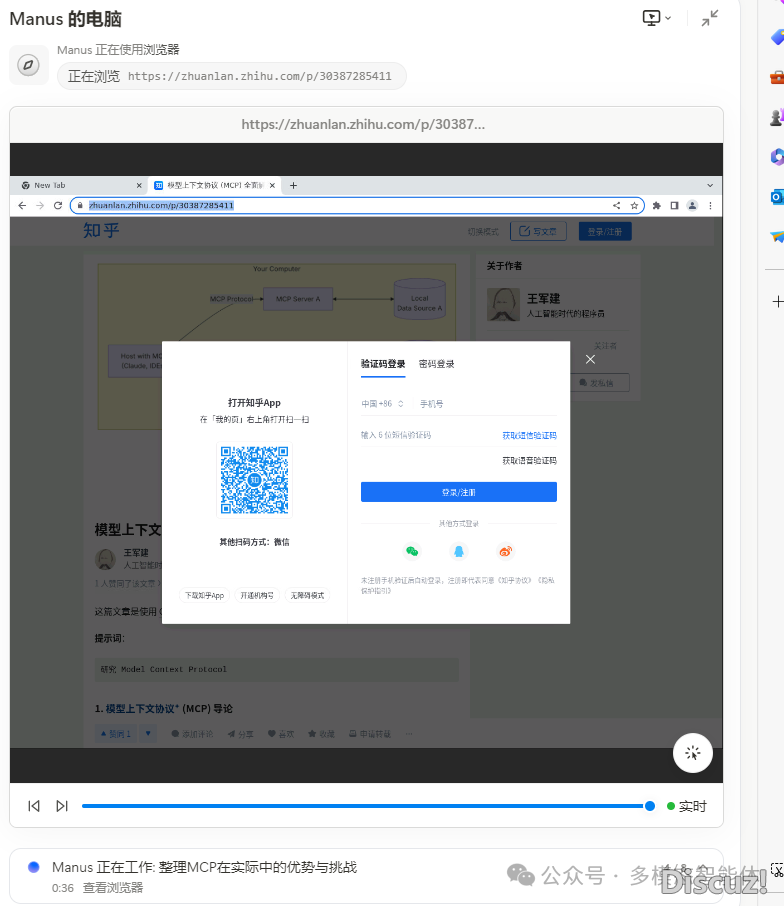Switch to the 密码登录 tab
Screen dimensions: 784x906
tap(437, 364)
